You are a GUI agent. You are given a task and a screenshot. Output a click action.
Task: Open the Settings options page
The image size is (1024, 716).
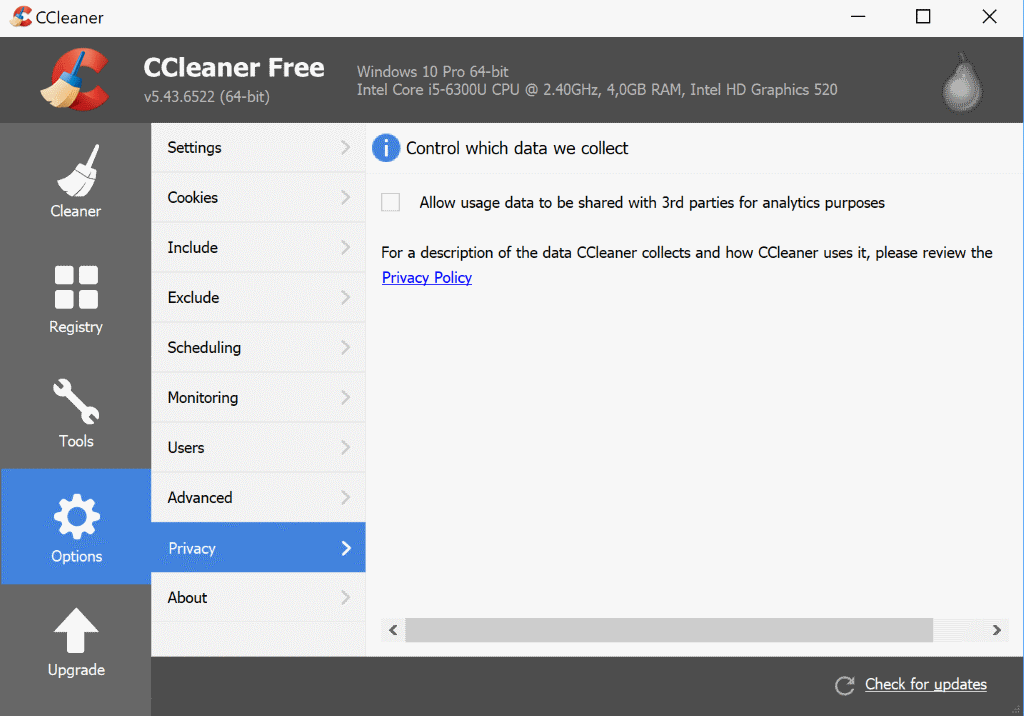click(258, 148)
